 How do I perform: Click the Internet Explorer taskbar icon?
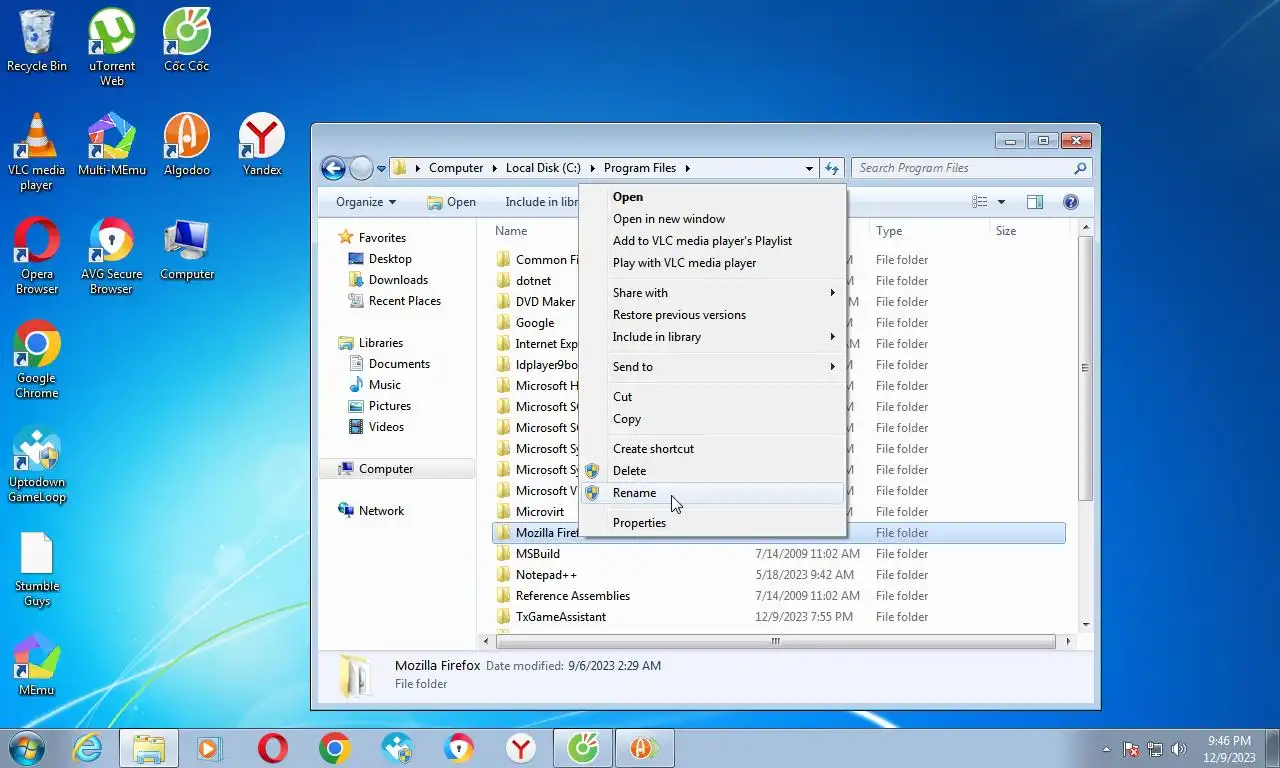click(x=88, y=748)
